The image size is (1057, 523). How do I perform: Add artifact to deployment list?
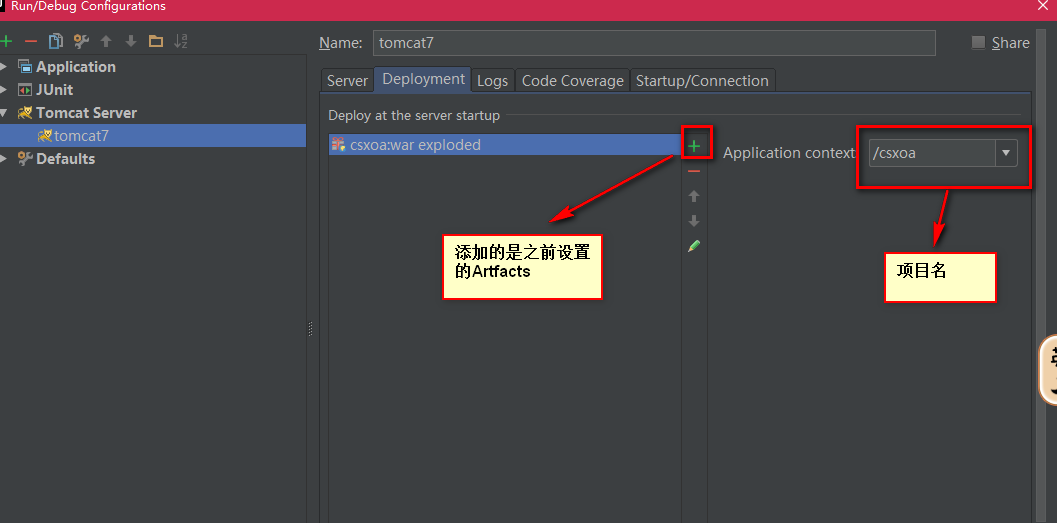click(x=694, y=146)
